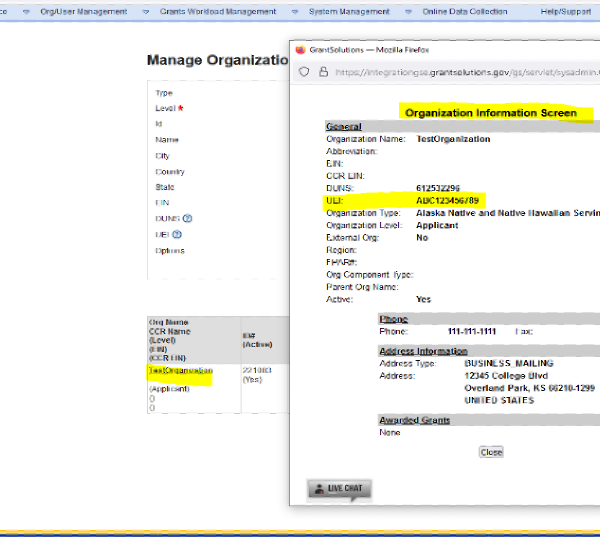Screen dimensions: 600x538
Task: Click the UEI help question mark icon
Action: pyautogui.click(x=177, y=235)
